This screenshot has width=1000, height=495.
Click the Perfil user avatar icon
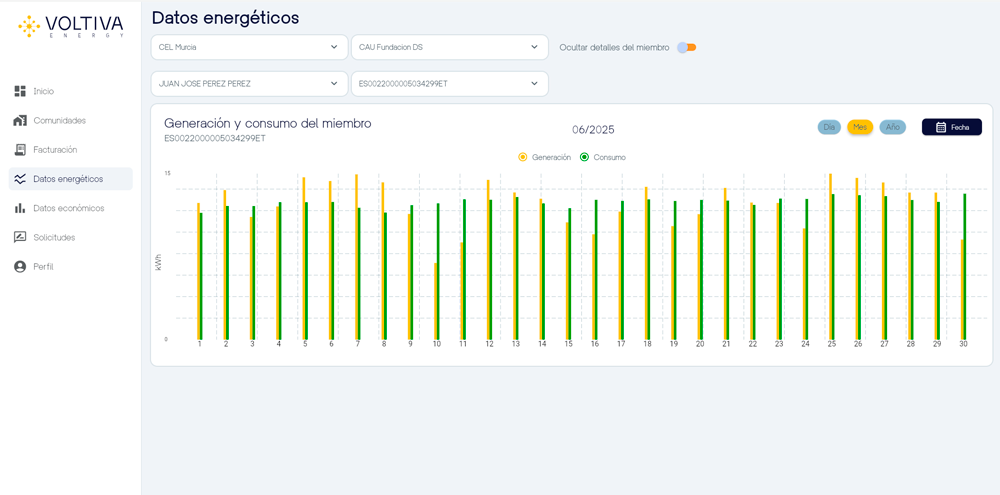[x=20, y=267]
